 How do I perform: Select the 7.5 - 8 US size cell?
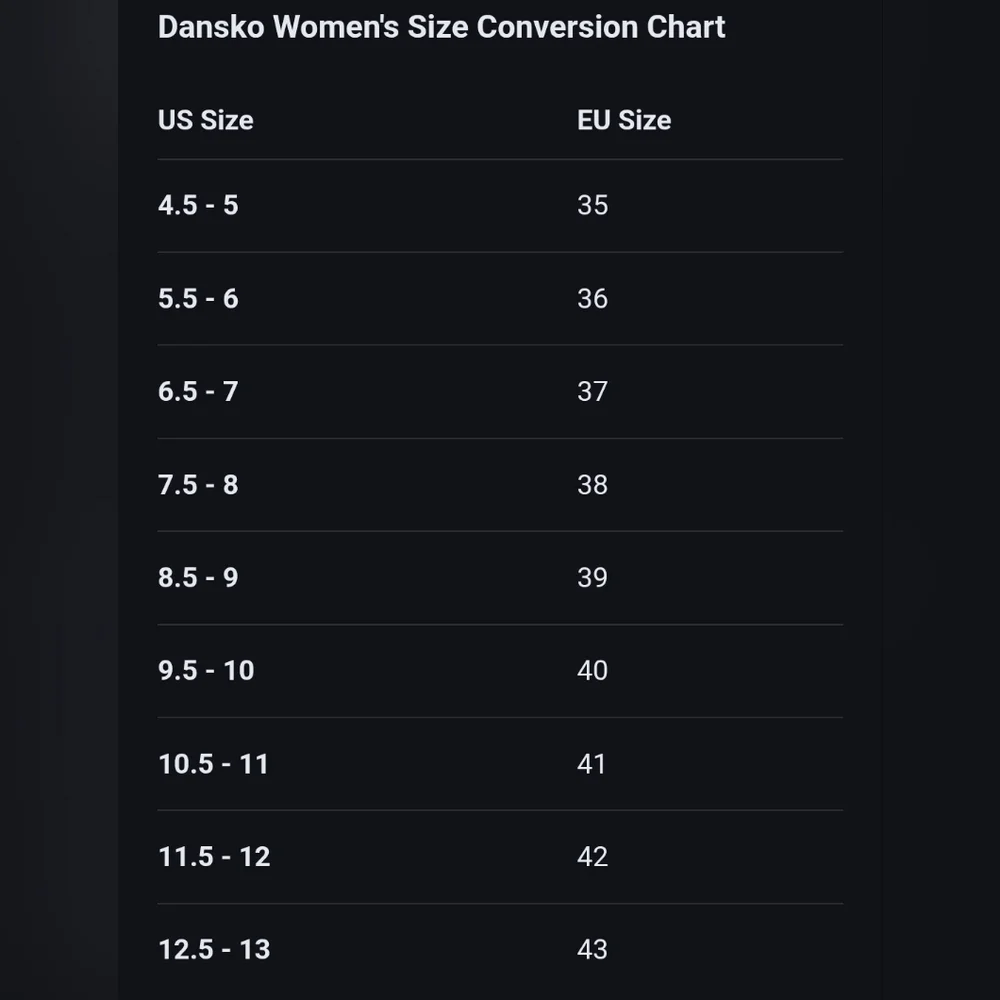(198, 485)
